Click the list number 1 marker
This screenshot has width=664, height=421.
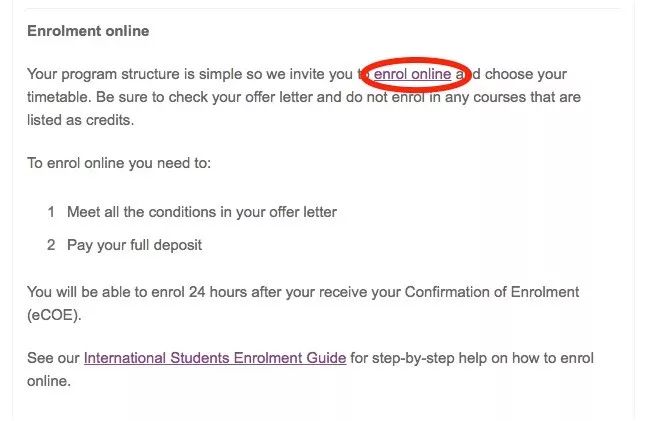click(51, 212)
